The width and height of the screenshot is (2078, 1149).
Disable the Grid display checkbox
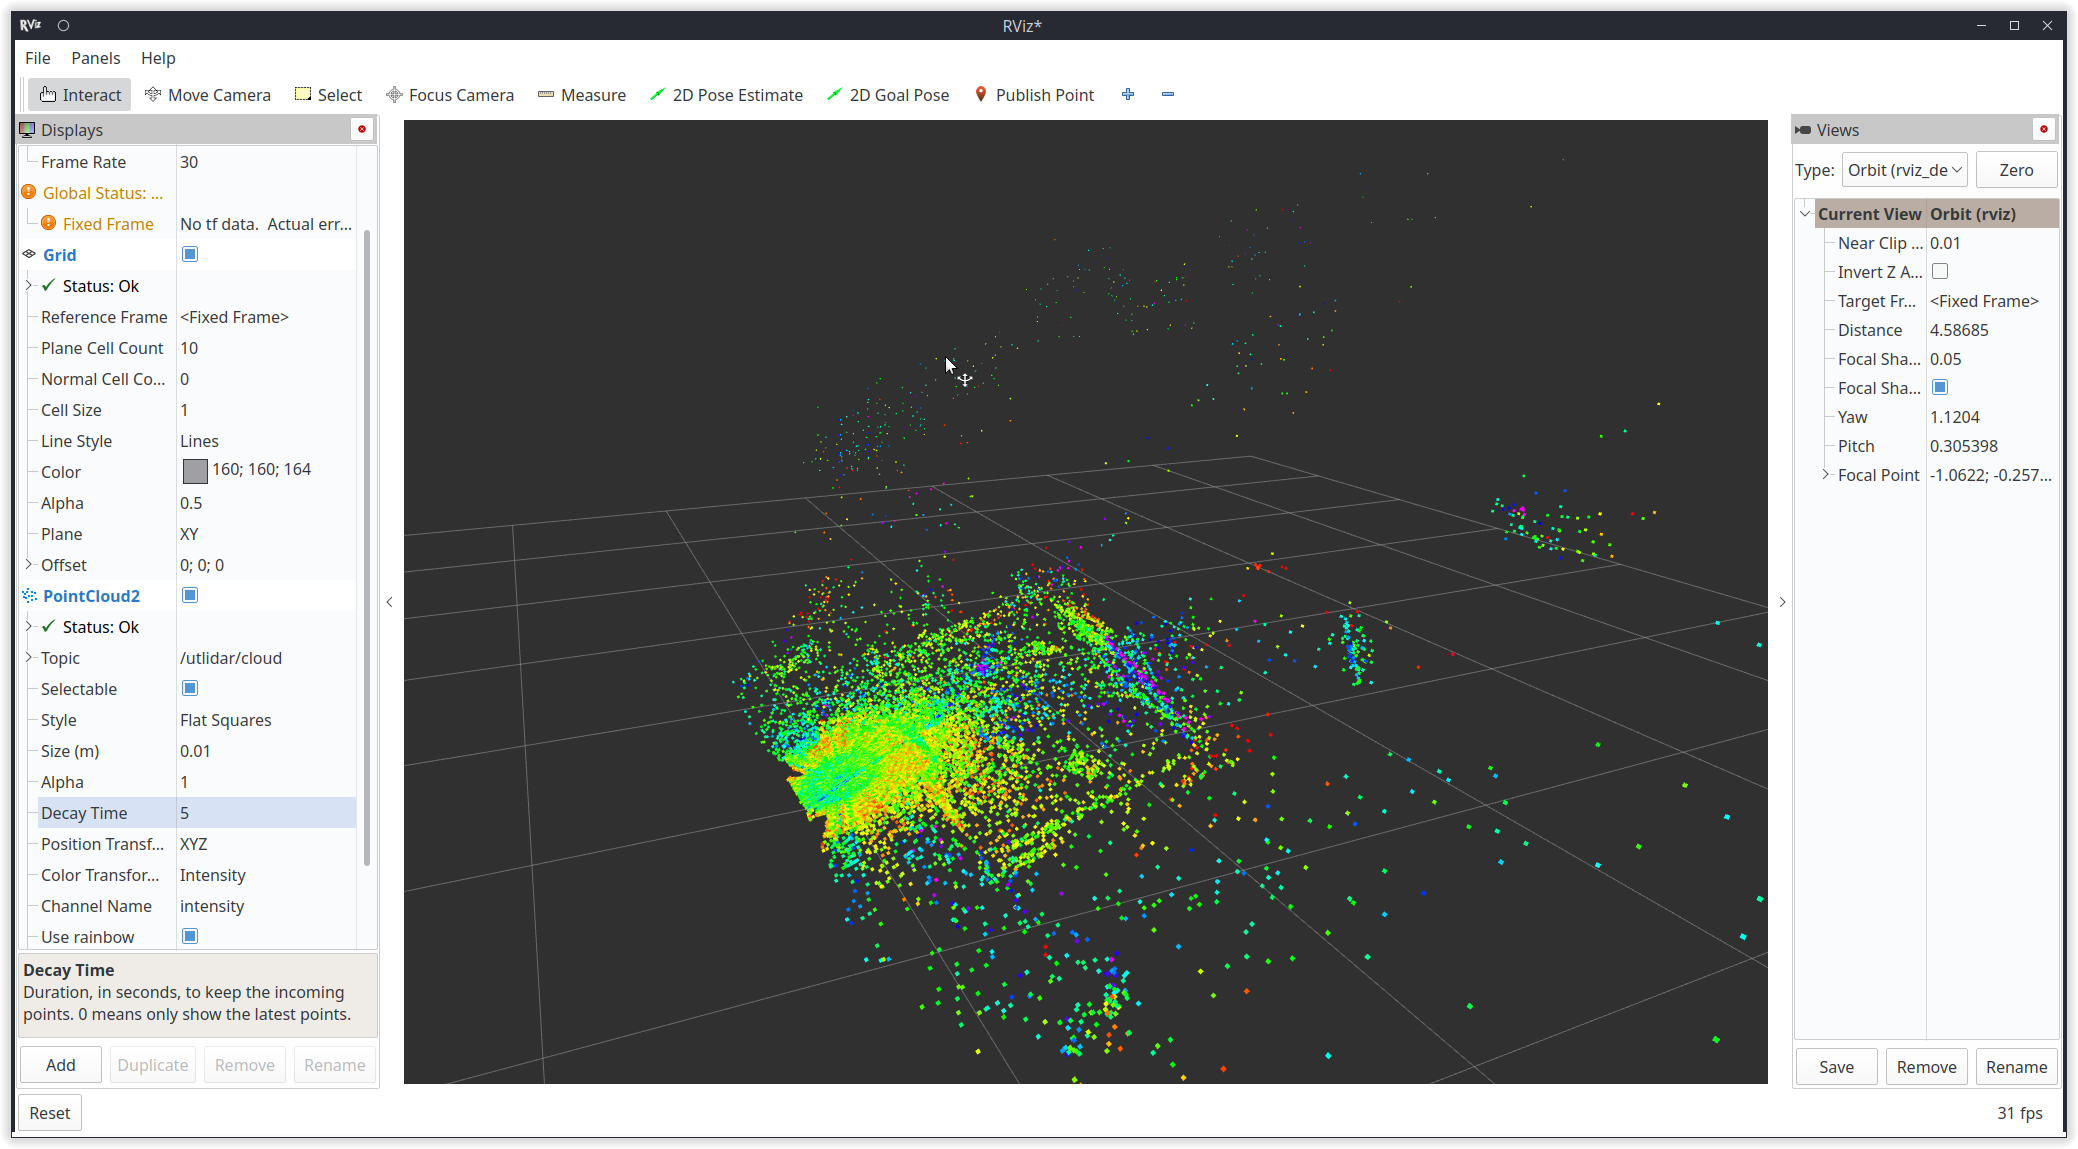(190, 254)
